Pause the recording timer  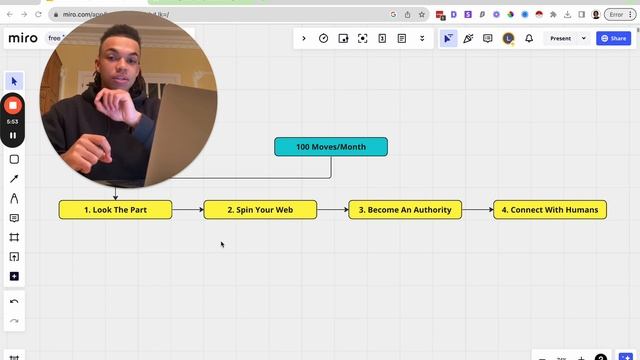point(13,136)
